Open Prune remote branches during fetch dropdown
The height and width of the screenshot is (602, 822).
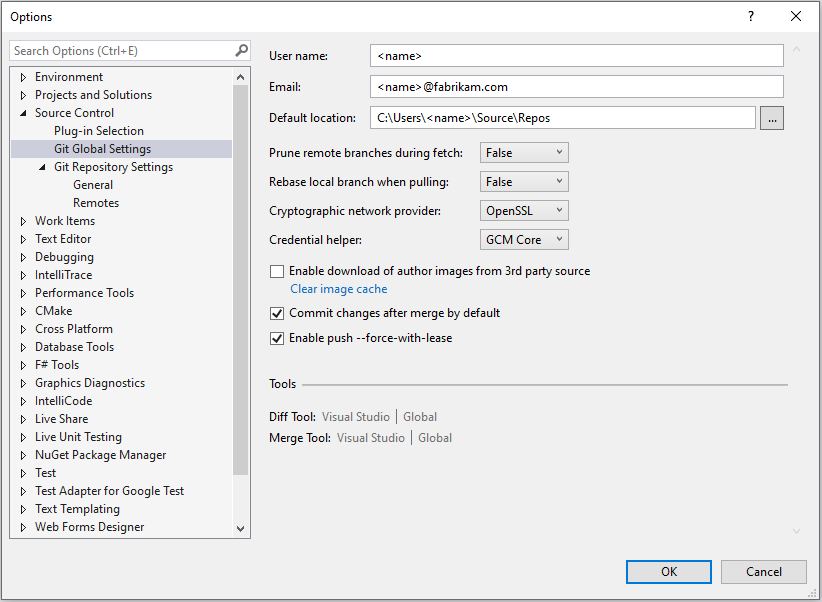click(x=524, y=153)
